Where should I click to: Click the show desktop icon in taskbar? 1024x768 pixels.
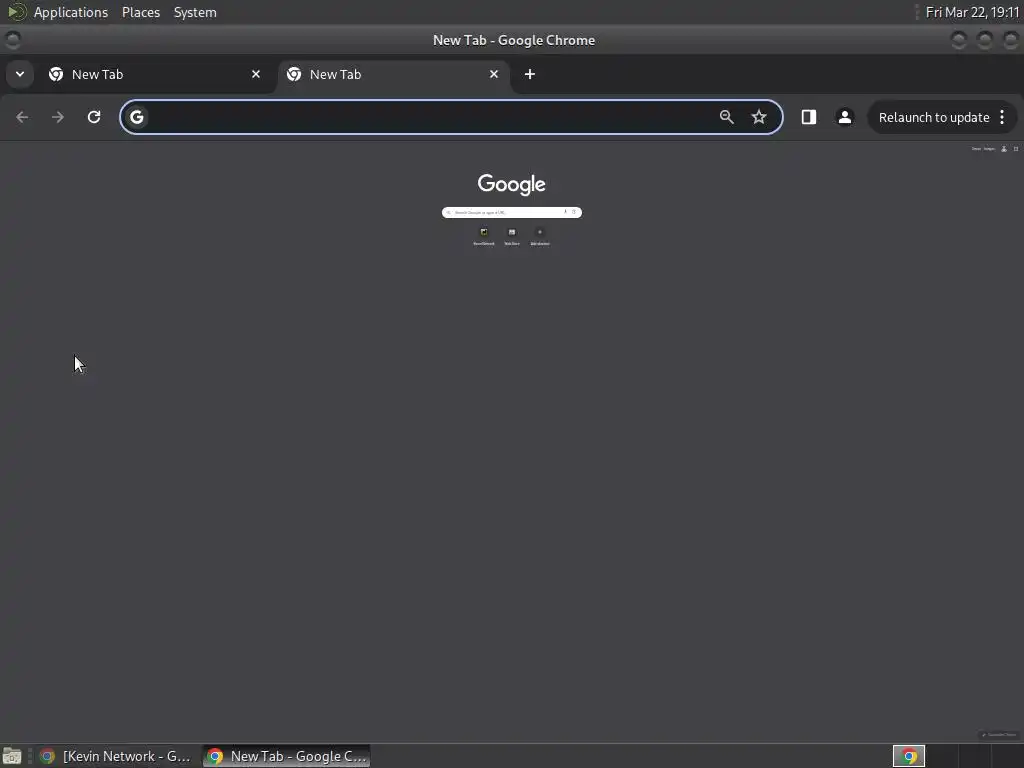(x=12, y=756)
